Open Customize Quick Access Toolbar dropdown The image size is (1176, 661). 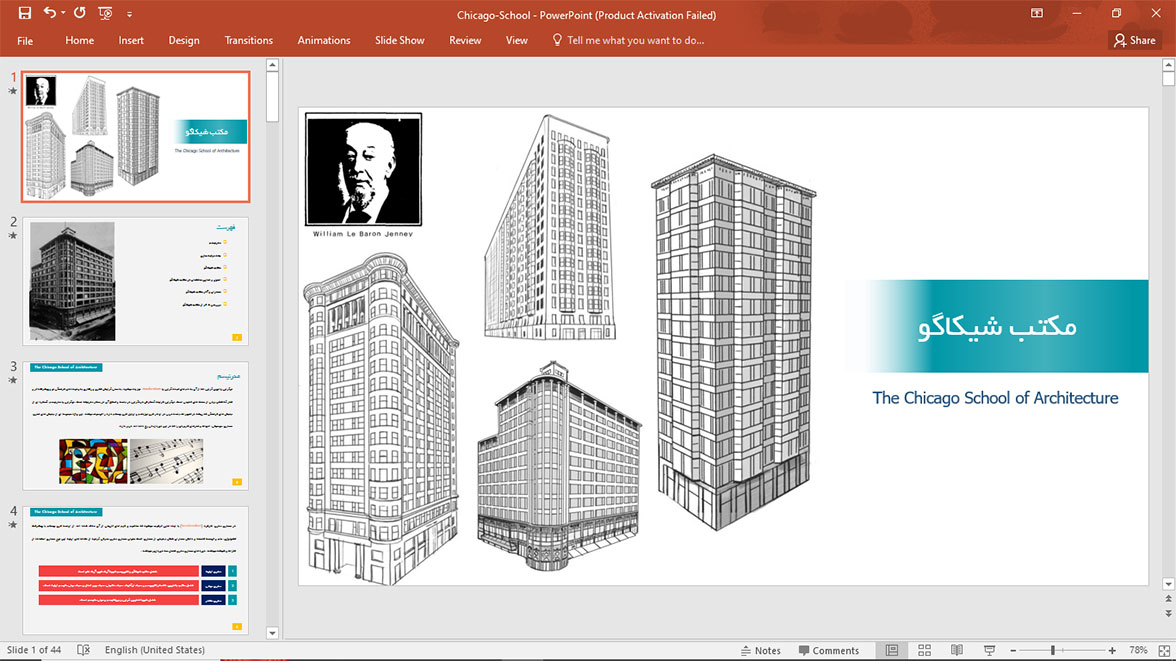point(129,14)
